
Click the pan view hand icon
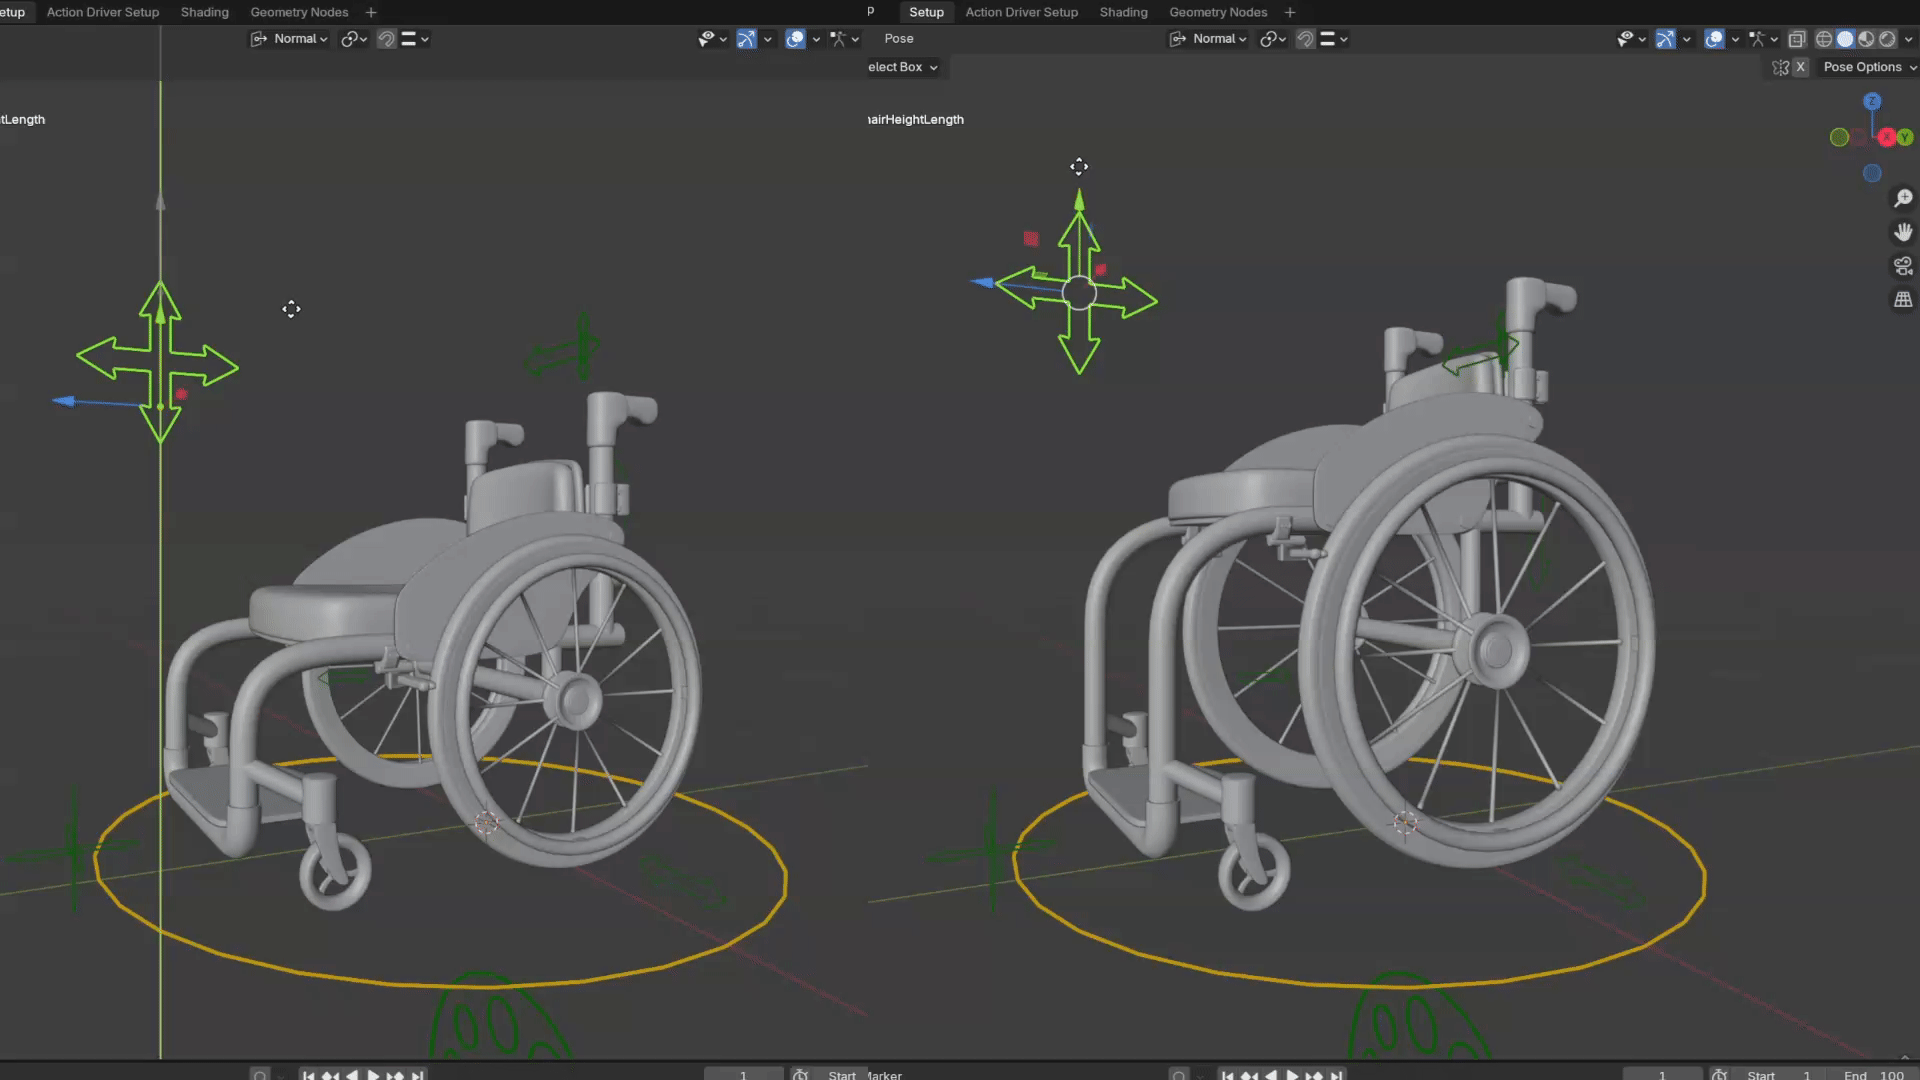tap(1903, 232)
